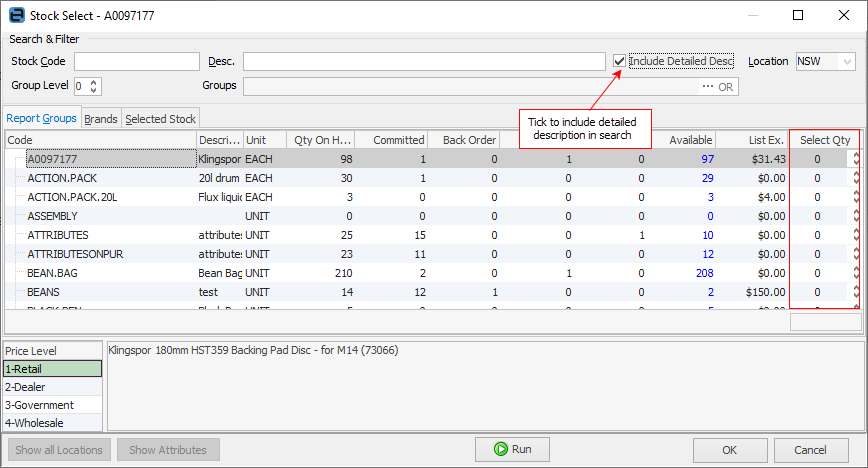Viewport: 868px width, 468px height.
Task: Select the Report Groups tab
Action: (x=41, y=118)
